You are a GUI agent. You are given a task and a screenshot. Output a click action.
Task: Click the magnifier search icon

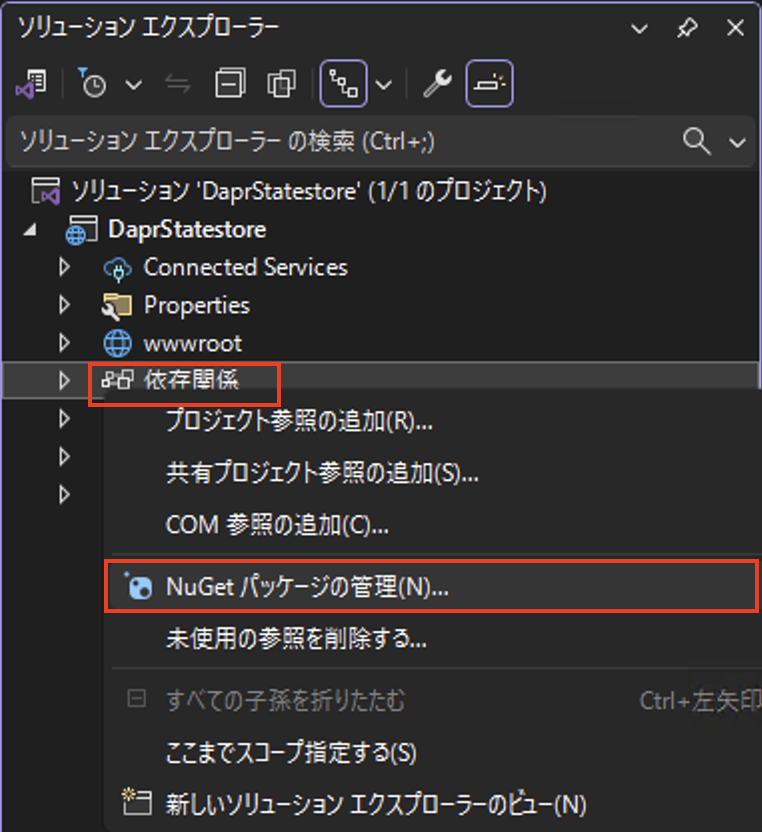click(x=696, y=141)
